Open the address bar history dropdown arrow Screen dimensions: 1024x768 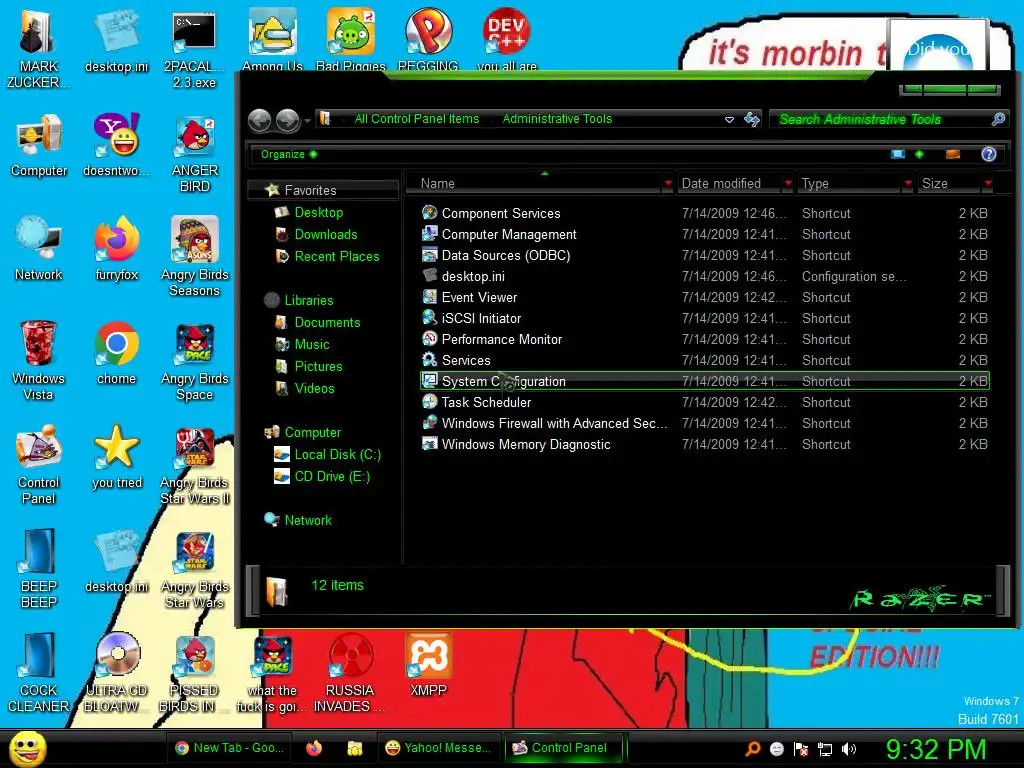[729, 120]
